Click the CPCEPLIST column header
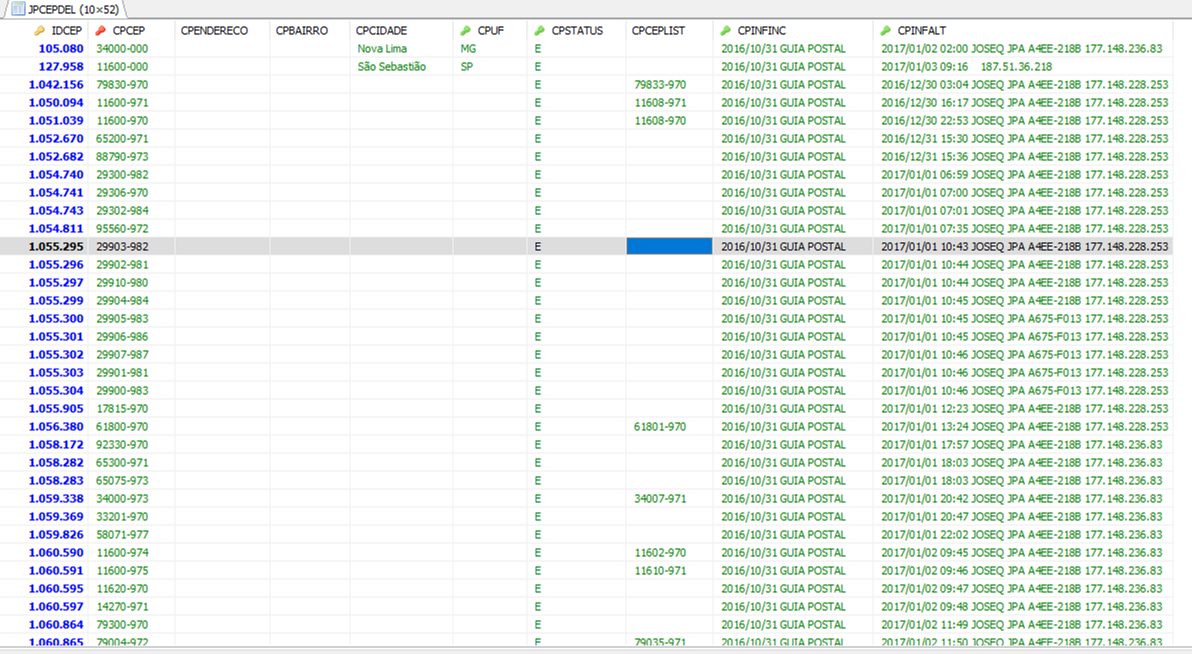Image resolution: width=1192 pixels, height=654 pixels. 658,30
